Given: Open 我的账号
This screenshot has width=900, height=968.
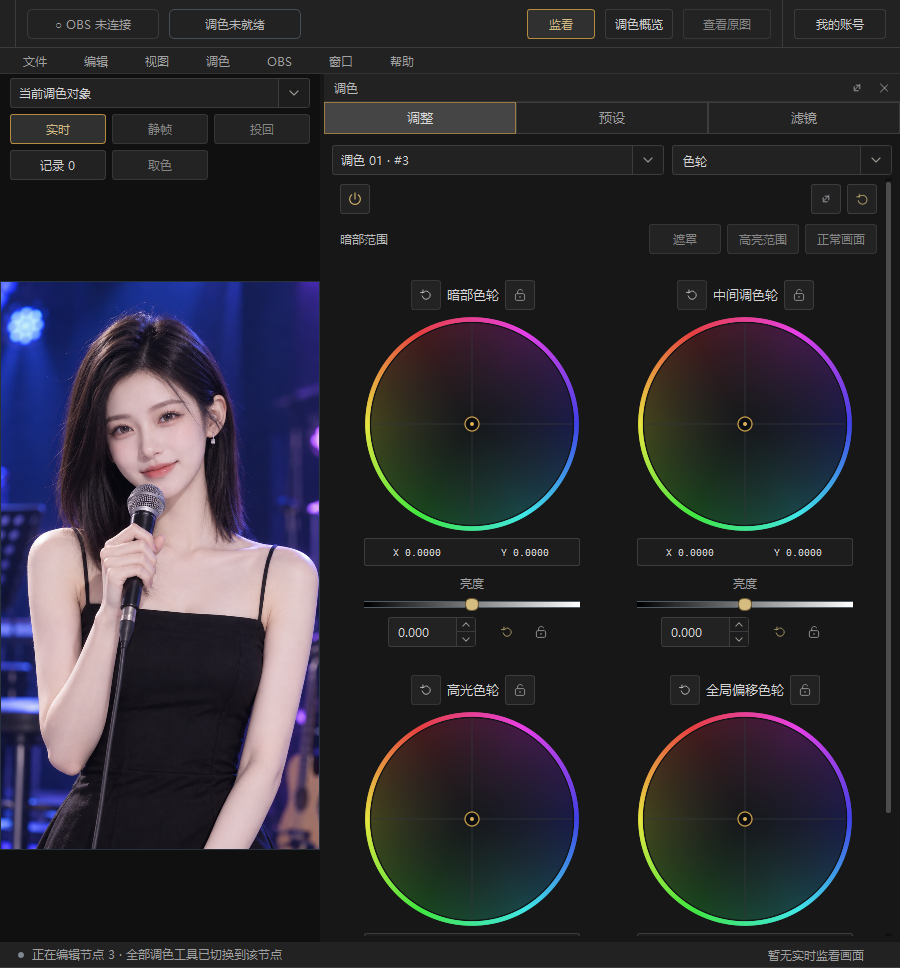Looking at the screenshot, I should (840, 24).
